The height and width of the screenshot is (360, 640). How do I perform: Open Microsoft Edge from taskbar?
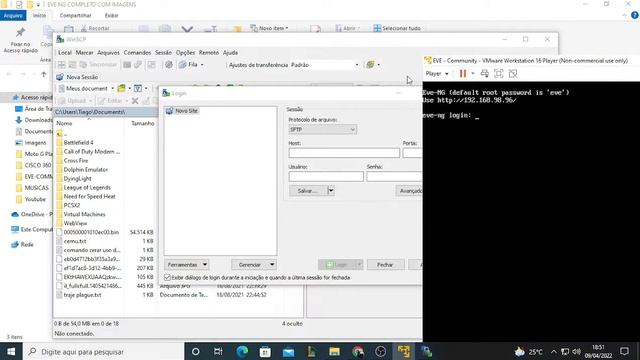pyautogui.click(x=242, y=351)
